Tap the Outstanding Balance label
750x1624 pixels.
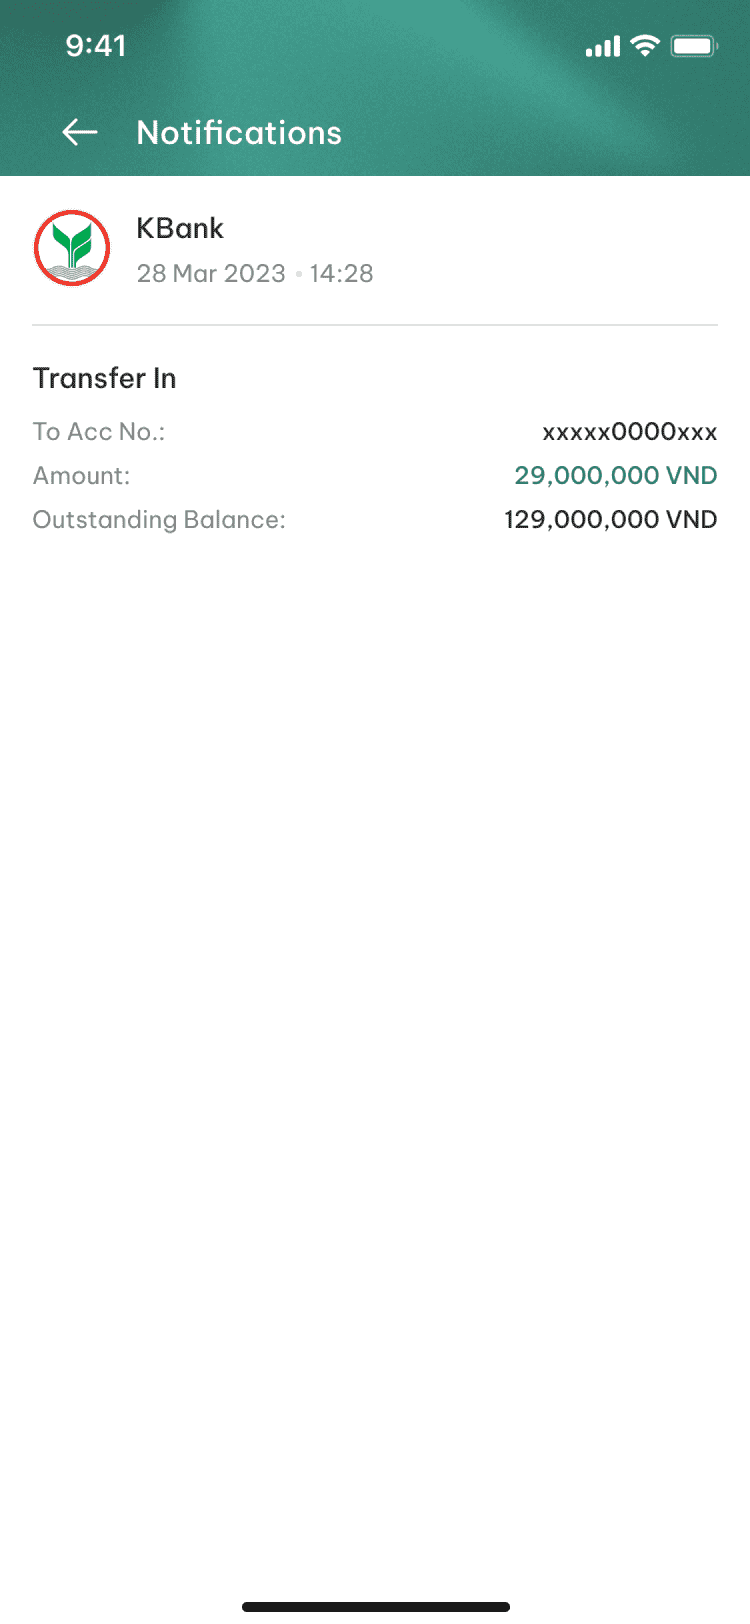(x=159, y=520)
